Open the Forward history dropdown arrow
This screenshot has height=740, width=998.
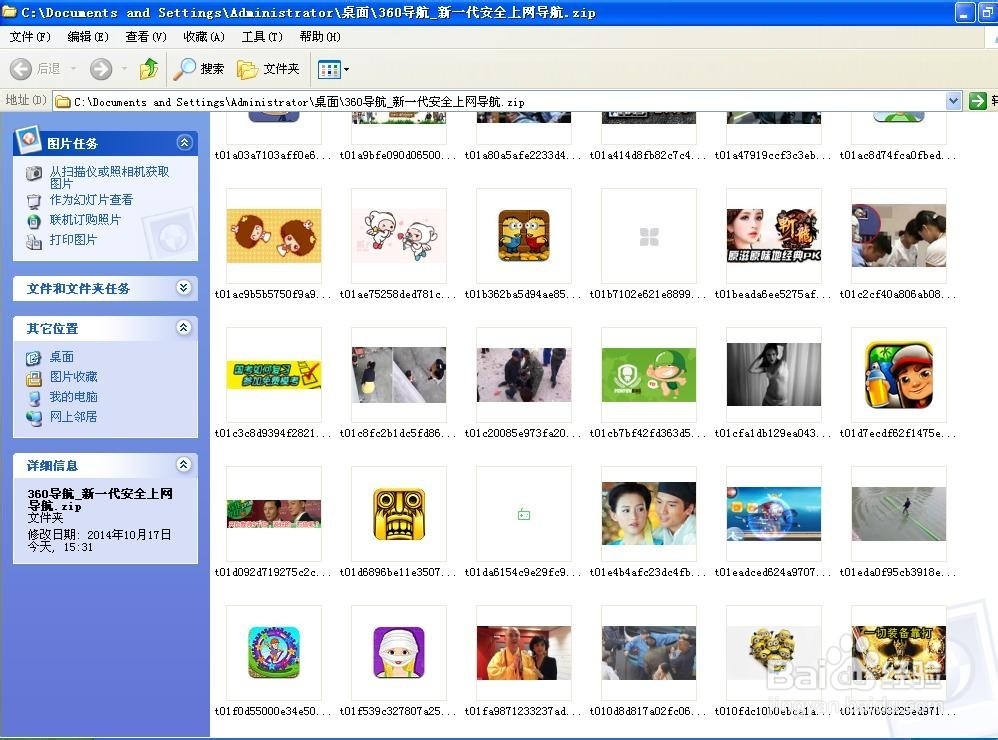(x=124, y=69)
